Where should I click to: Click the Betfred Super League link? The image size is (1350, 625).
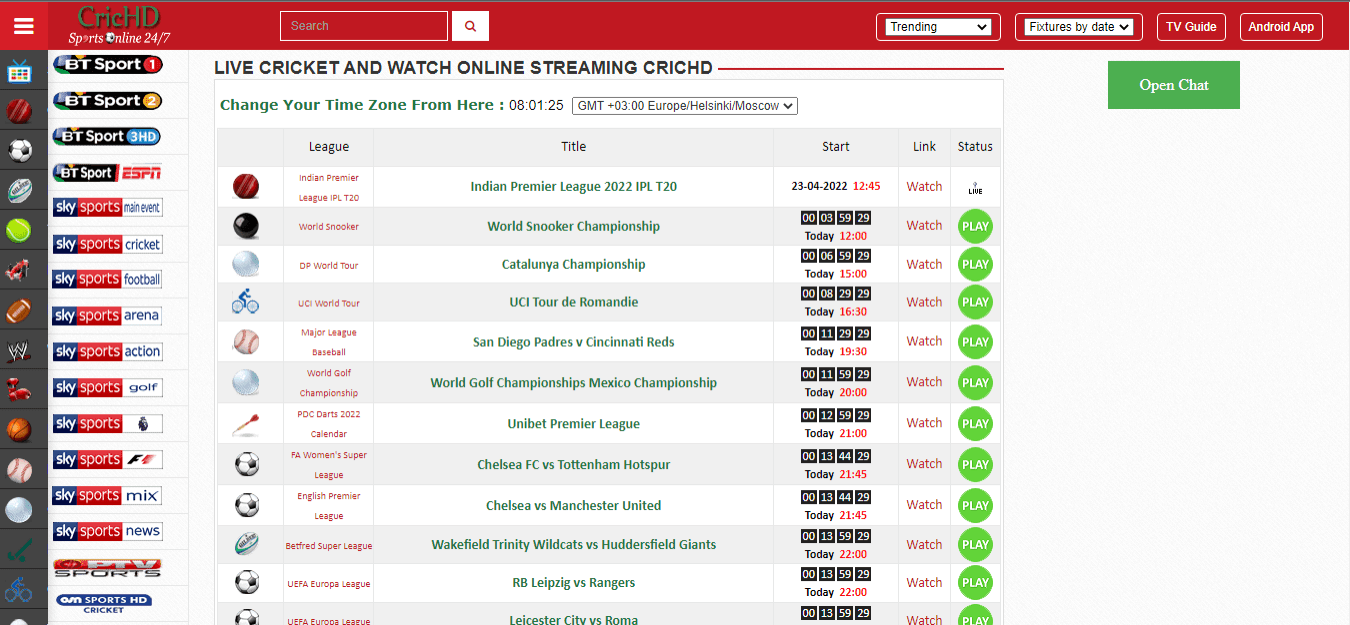(x=329, y=546)
